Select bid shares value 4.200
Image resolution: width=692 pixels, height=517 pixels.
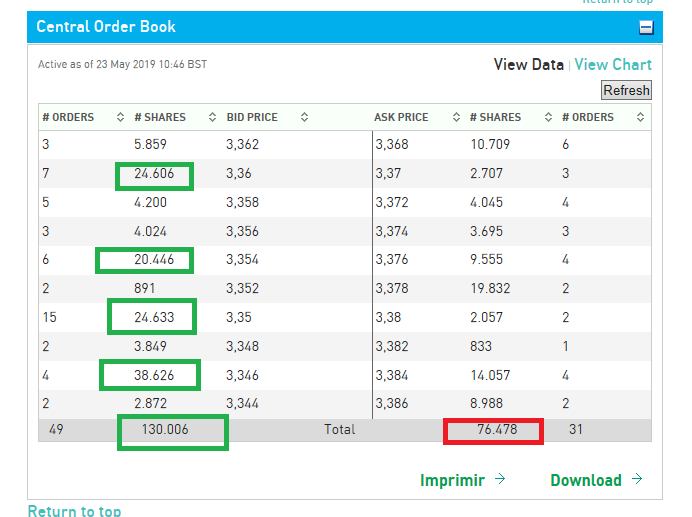click(x=150, y=202)
